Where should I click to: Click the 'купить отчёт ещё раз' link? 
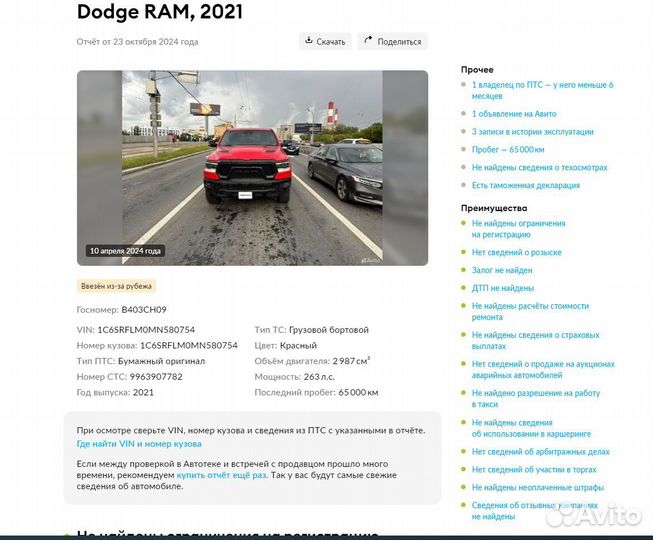(221, 475)
